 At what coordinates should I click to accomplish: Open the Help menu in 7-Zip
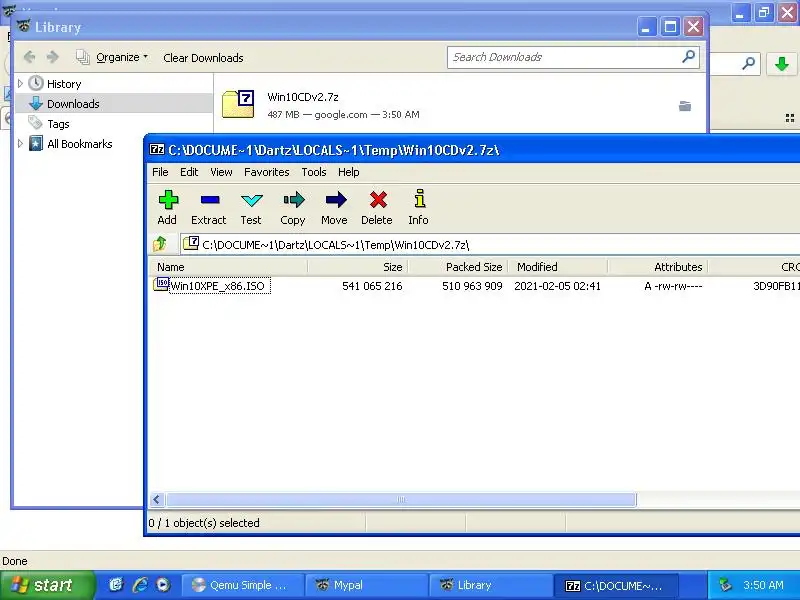(348, 172)
